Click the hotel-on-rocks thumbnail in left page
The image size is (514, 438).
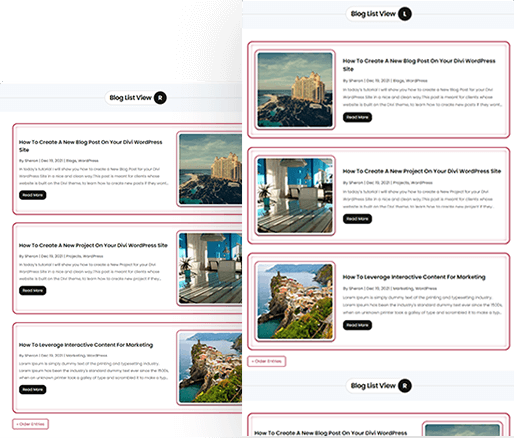pos(210,169)
